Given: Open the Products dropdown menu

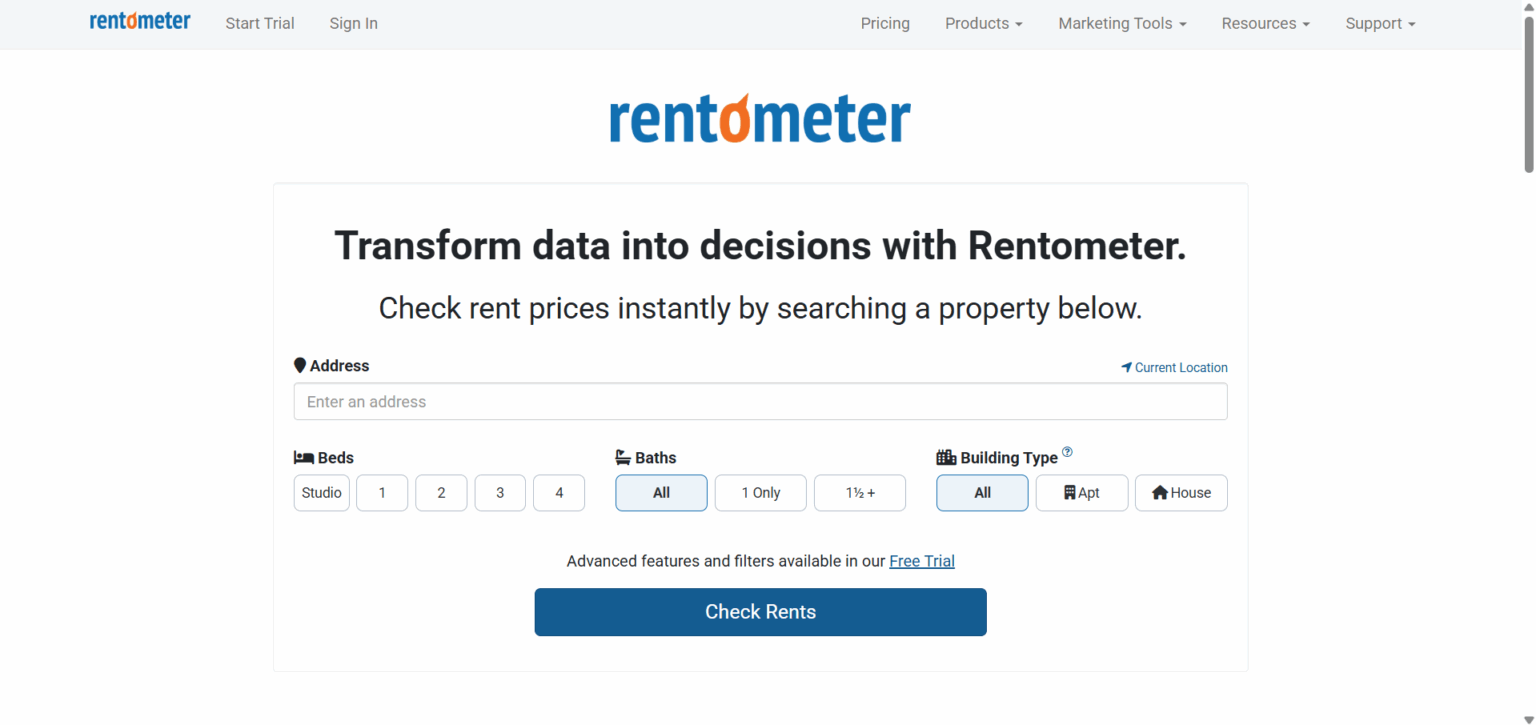Looking at the screenshot, I should (x=983, y=23).
